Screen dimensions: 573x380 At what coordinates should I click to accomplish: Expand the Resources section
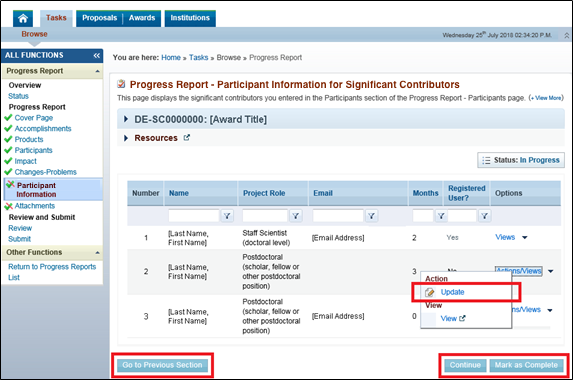[126, 138]
